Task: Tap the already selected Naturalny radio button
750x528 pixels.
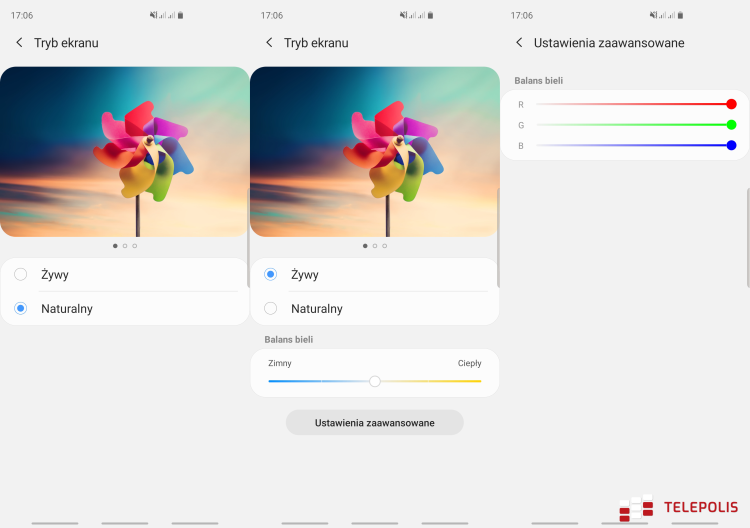Action: click(x=21, y=309)
